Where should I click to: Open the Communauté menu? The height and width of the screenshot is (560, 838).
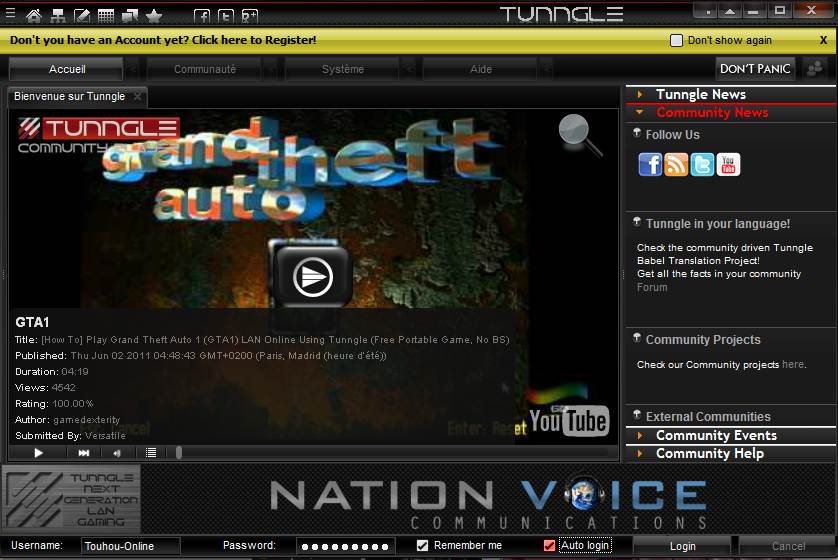205,69
